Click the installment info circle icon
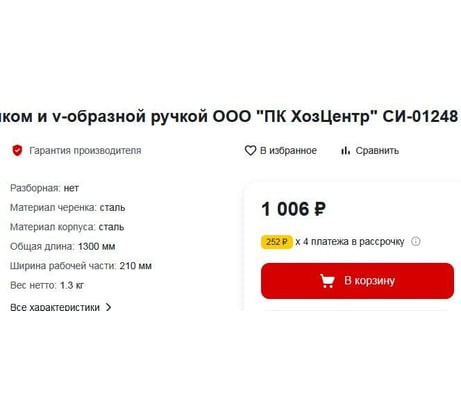The width and height of the screenshot is (461, 415). 416,241
